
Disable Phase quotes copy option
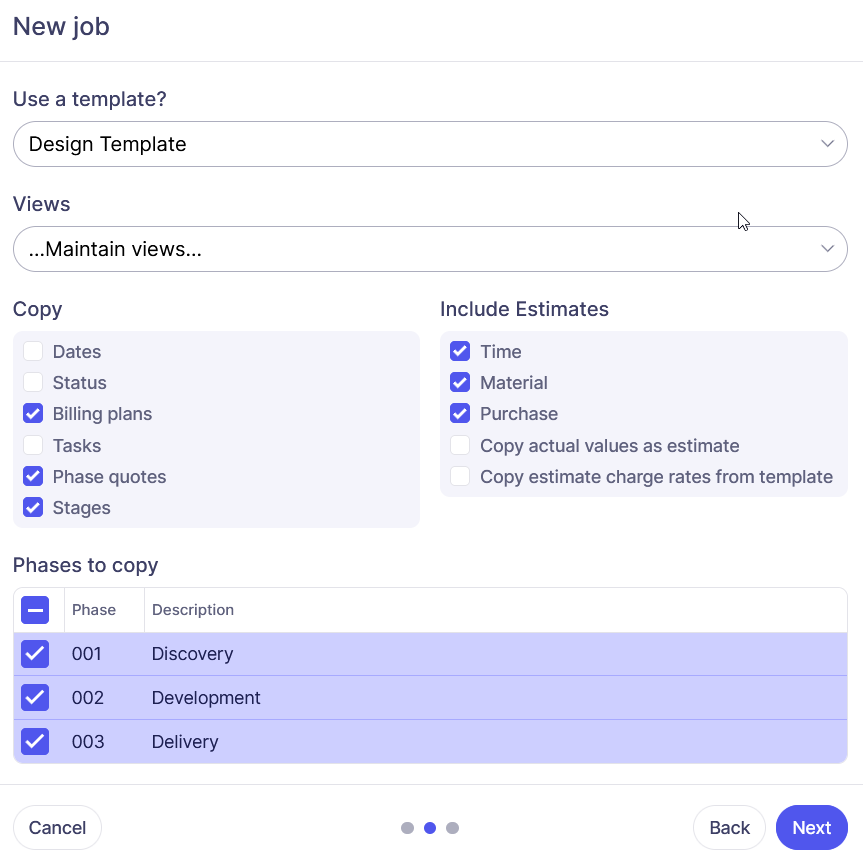tap(33, 477)
